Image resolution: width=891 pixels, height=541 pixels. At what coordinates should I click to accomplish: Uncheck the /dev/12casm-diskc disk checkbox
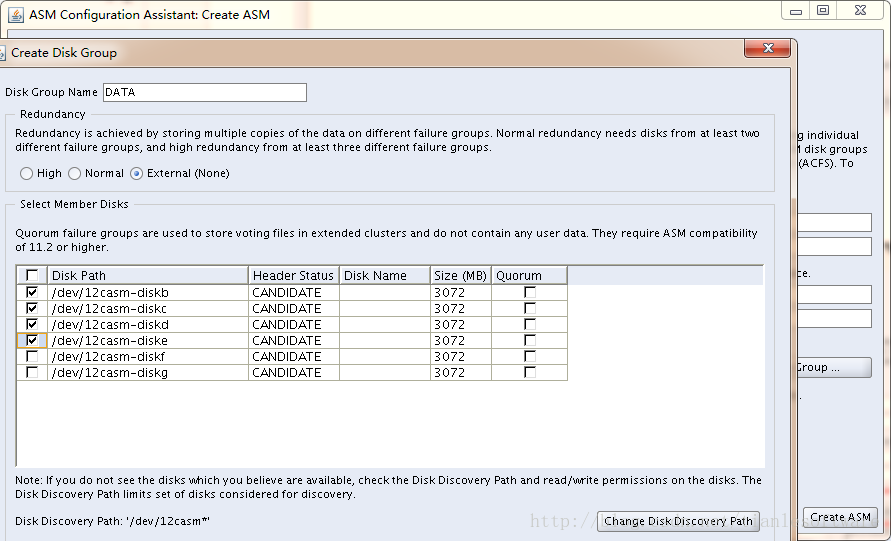click(x=32, y=309)
